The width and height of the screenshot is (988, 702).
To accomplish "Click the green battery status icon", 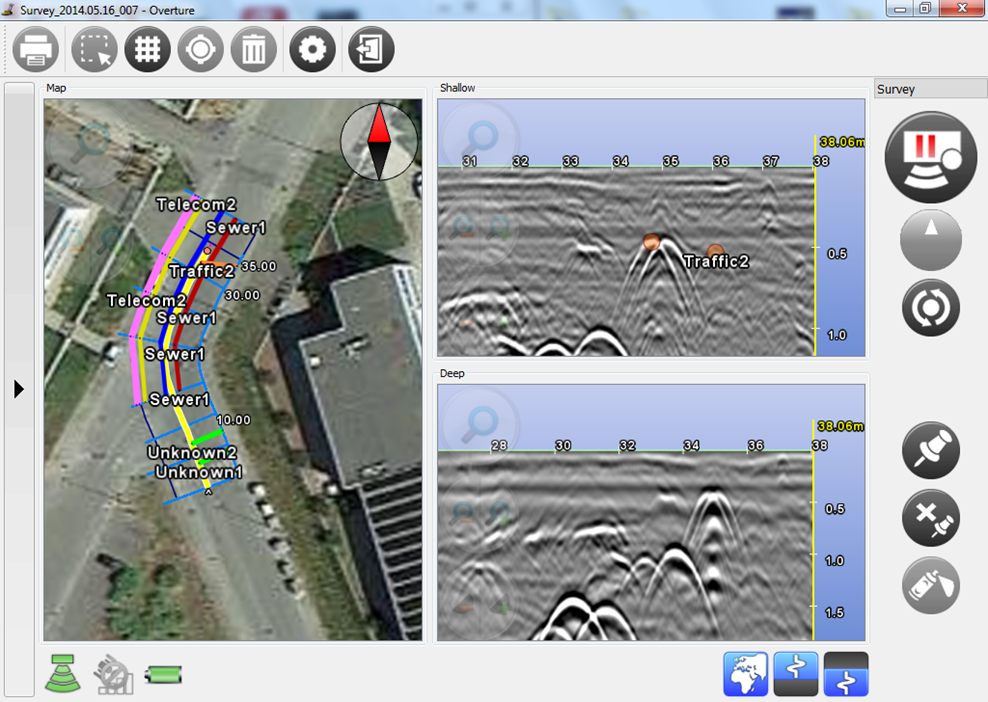I will tap(163, 675).
